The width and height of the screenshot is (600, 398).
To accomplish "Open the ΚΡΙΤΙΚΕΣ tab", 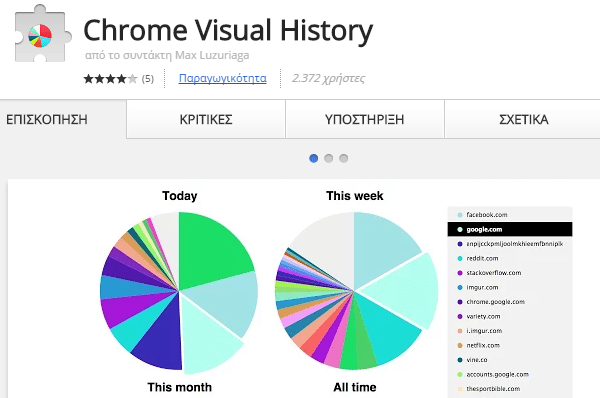I will [206, 119].
